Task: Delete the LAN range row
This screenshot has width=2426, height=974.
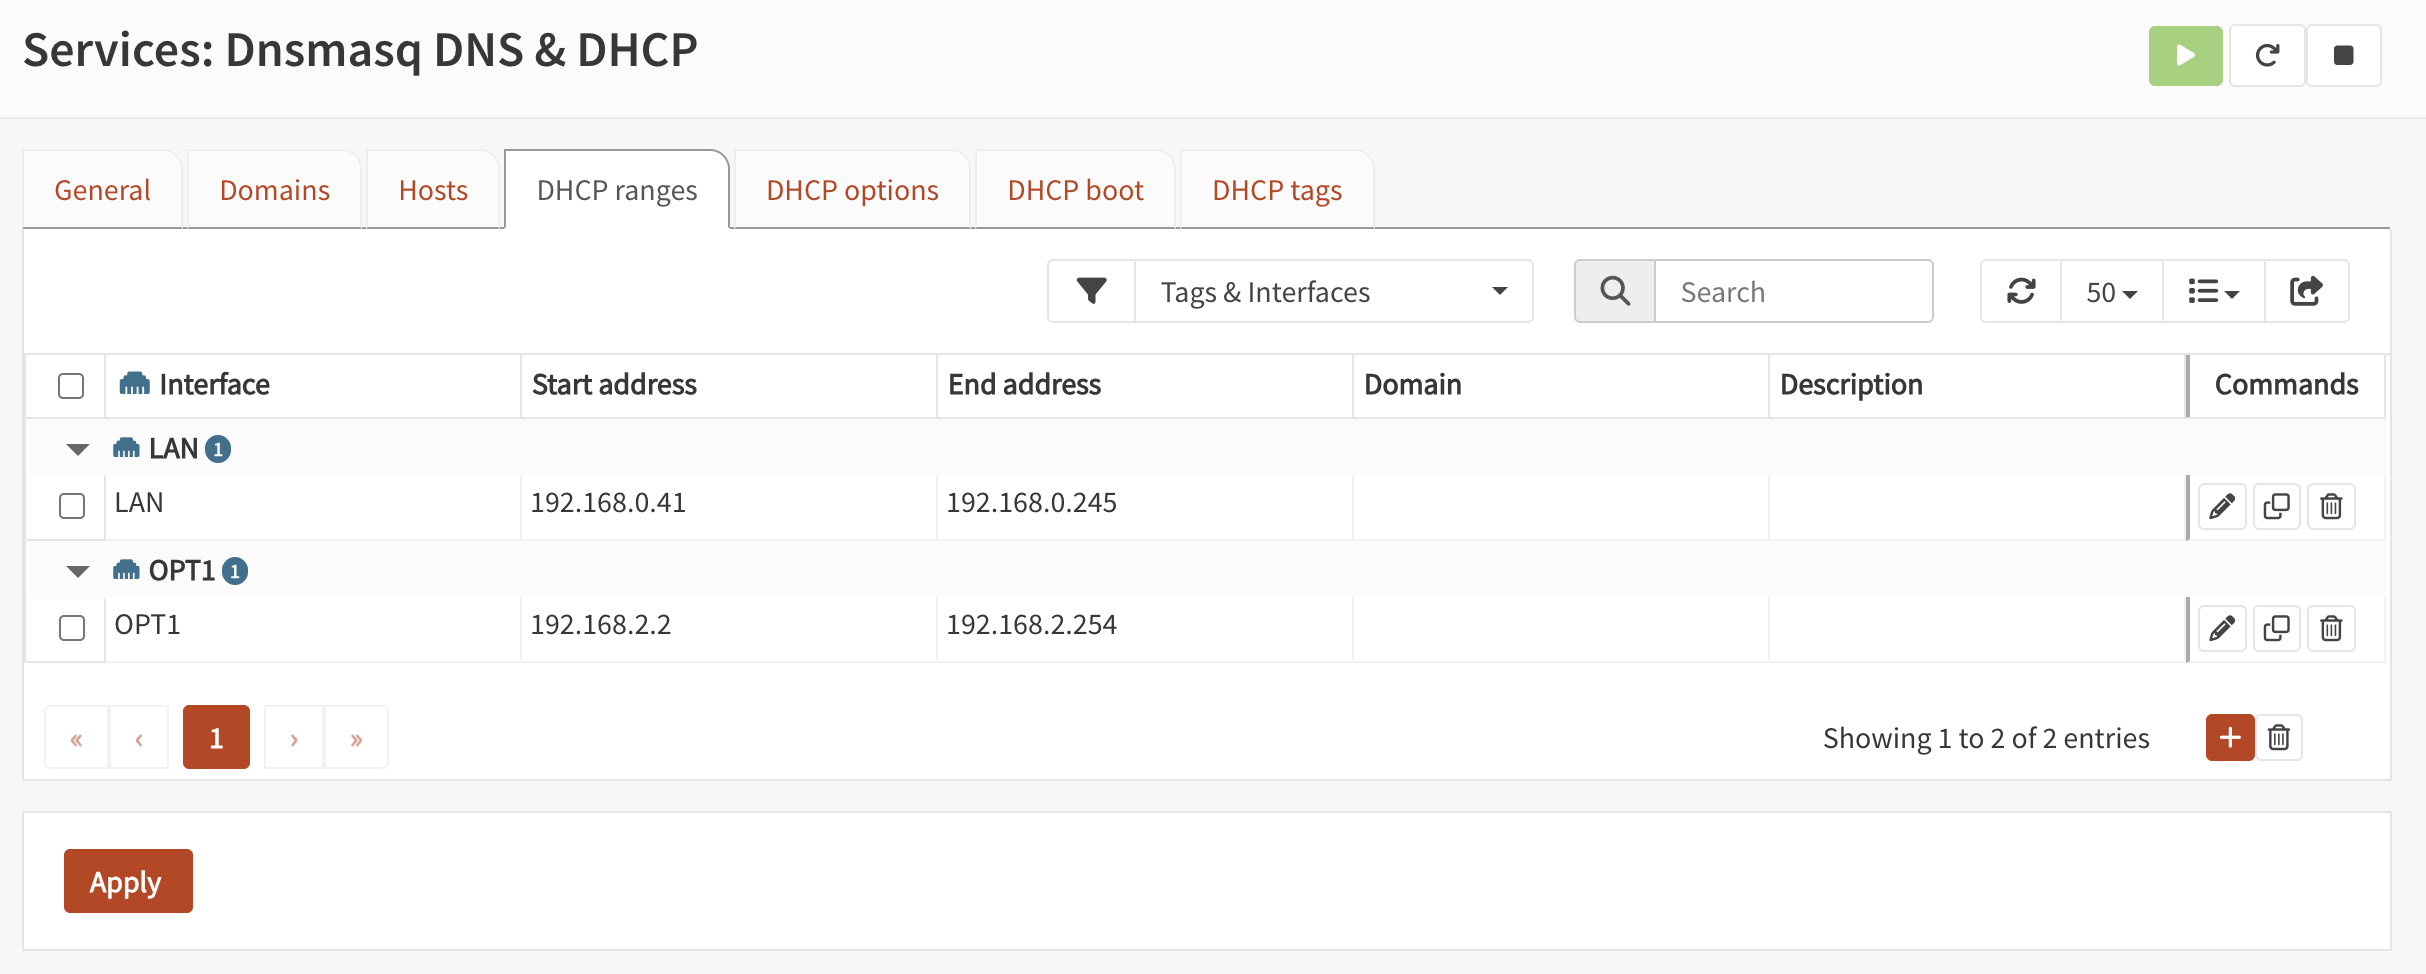Action: tap(2331, 507)
